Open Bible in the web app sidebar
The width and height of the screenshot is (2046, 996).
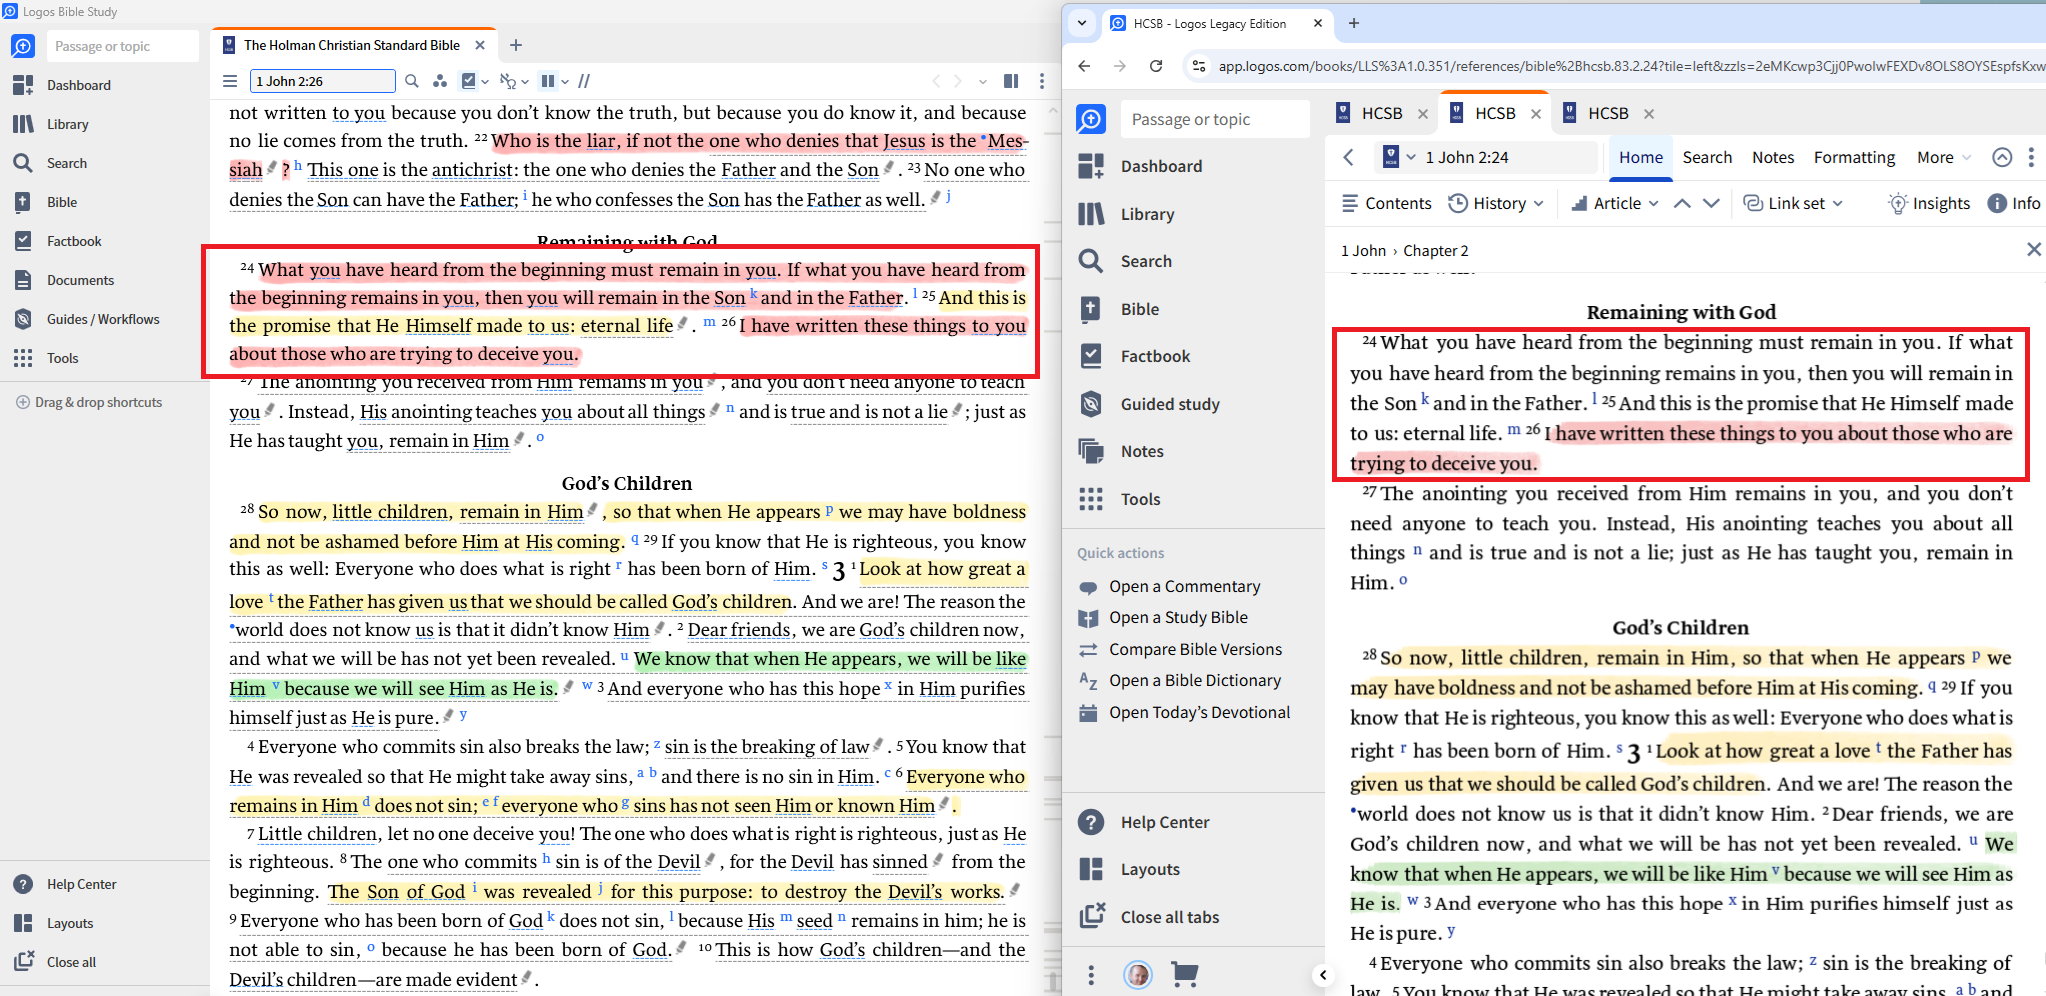click(1119, 309)
